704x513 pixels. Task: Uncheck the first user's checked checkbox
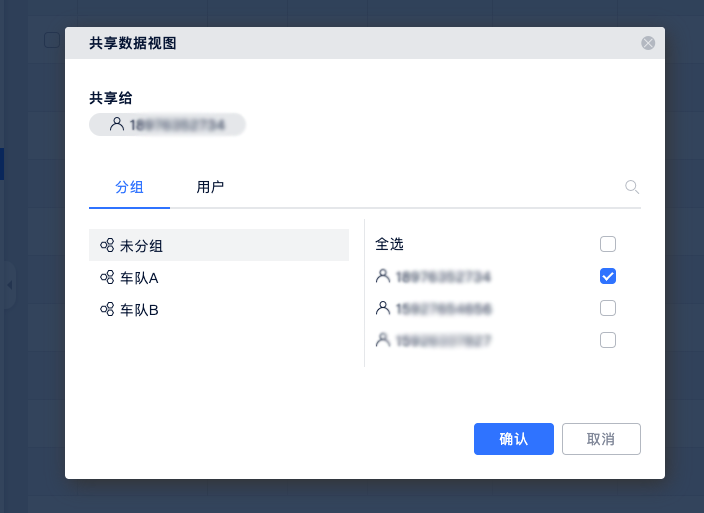point(608,276)
